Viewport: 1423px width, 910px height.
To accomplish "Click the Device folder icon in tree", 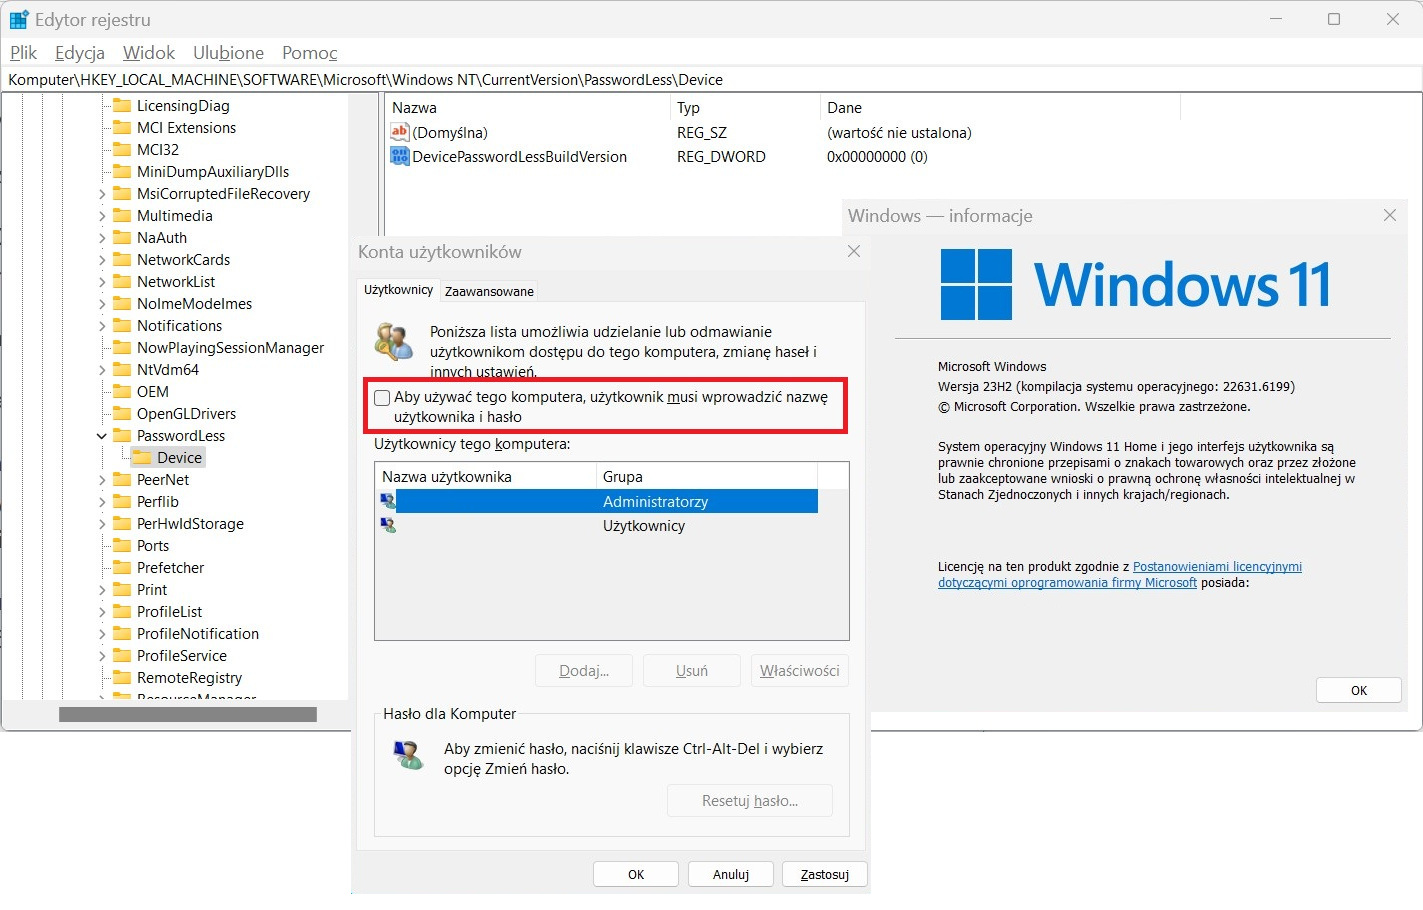I will (142, 457).
